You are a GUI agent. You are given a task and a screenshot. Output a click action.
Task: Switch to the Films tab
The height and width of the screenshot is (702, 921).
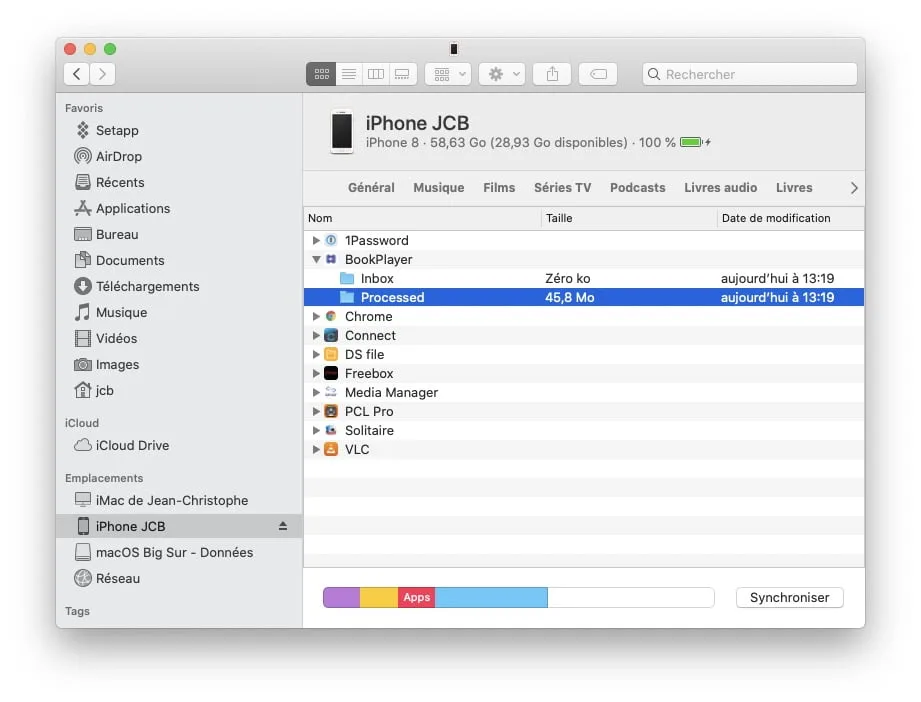click(x=499, y=187)
